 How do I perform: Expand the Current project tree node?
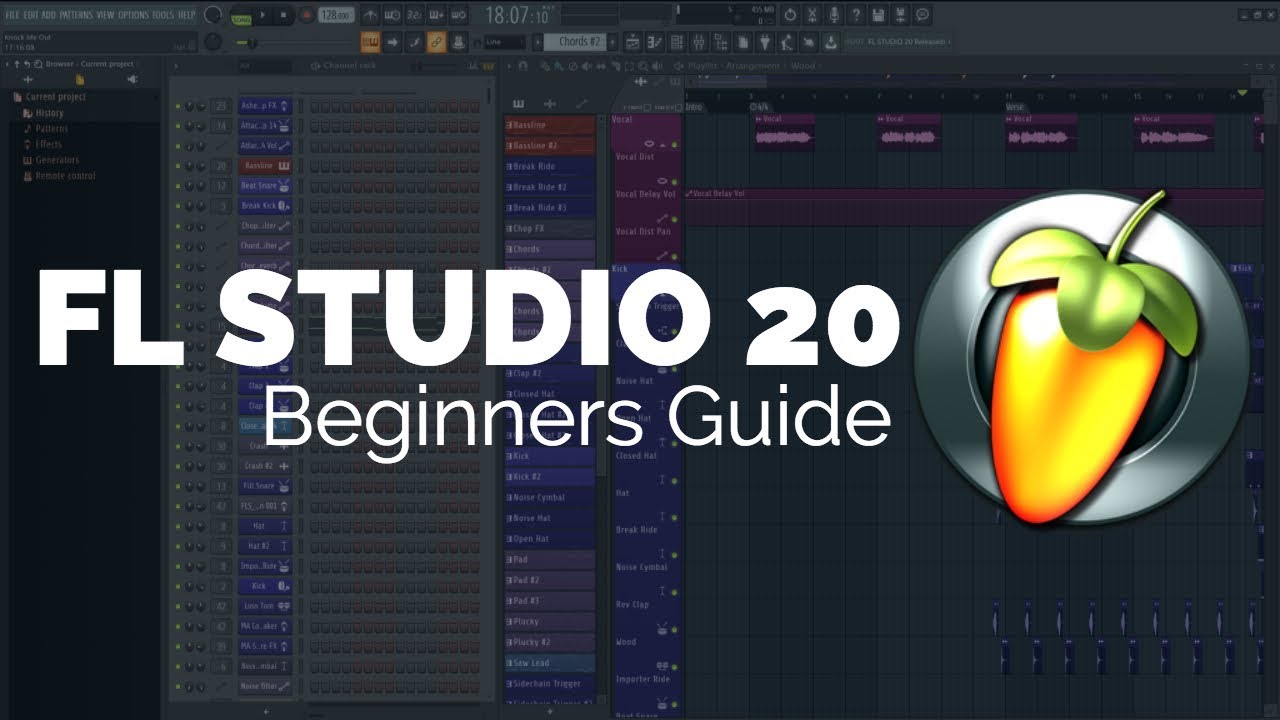50,97
